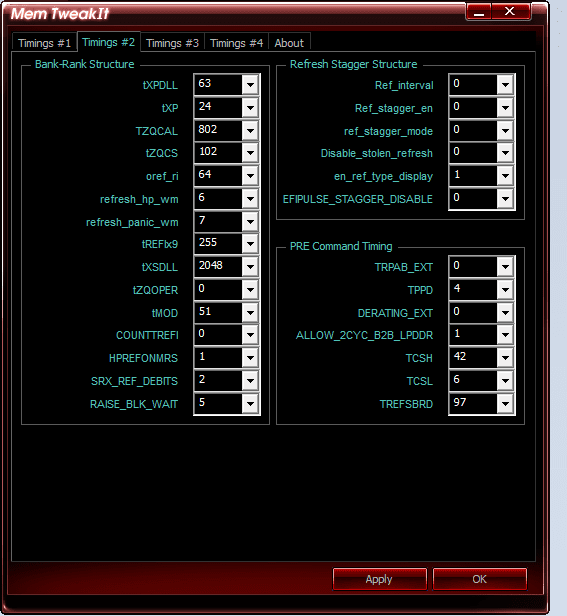The width and height of the screenshot is (567, 616).
Task: Open the COUNTTREFI dropdown
Action: [x=250, y=335]
